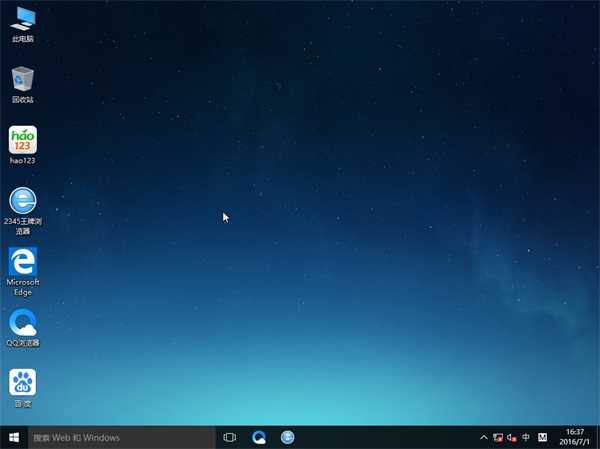Click the show desktop strip at taskbar end
This screenshot has width=600, height=449.
coord(598,438)
